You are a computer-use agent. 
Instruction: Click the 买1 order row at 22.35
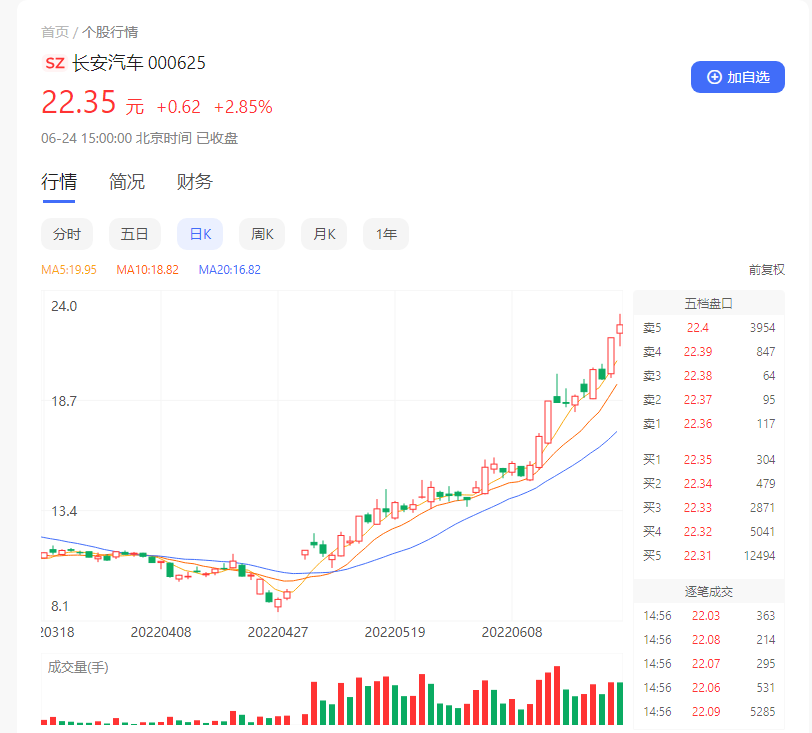tap(709, 460)
